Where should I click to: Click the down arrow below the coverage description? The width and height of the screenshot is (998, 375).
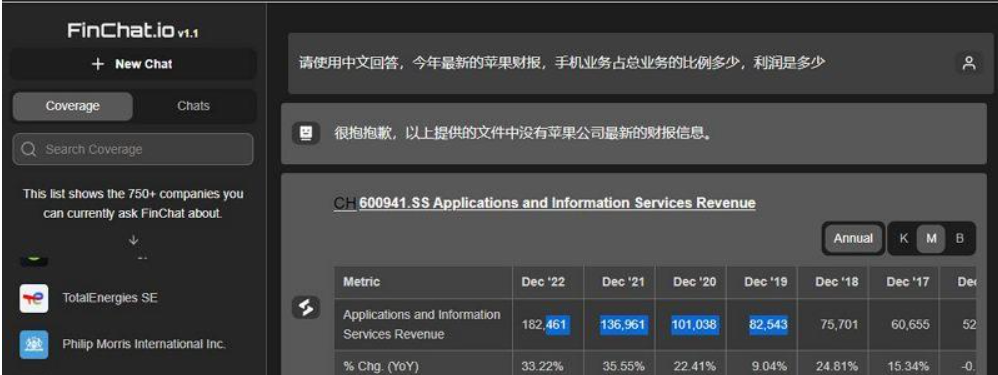[133, 240]
